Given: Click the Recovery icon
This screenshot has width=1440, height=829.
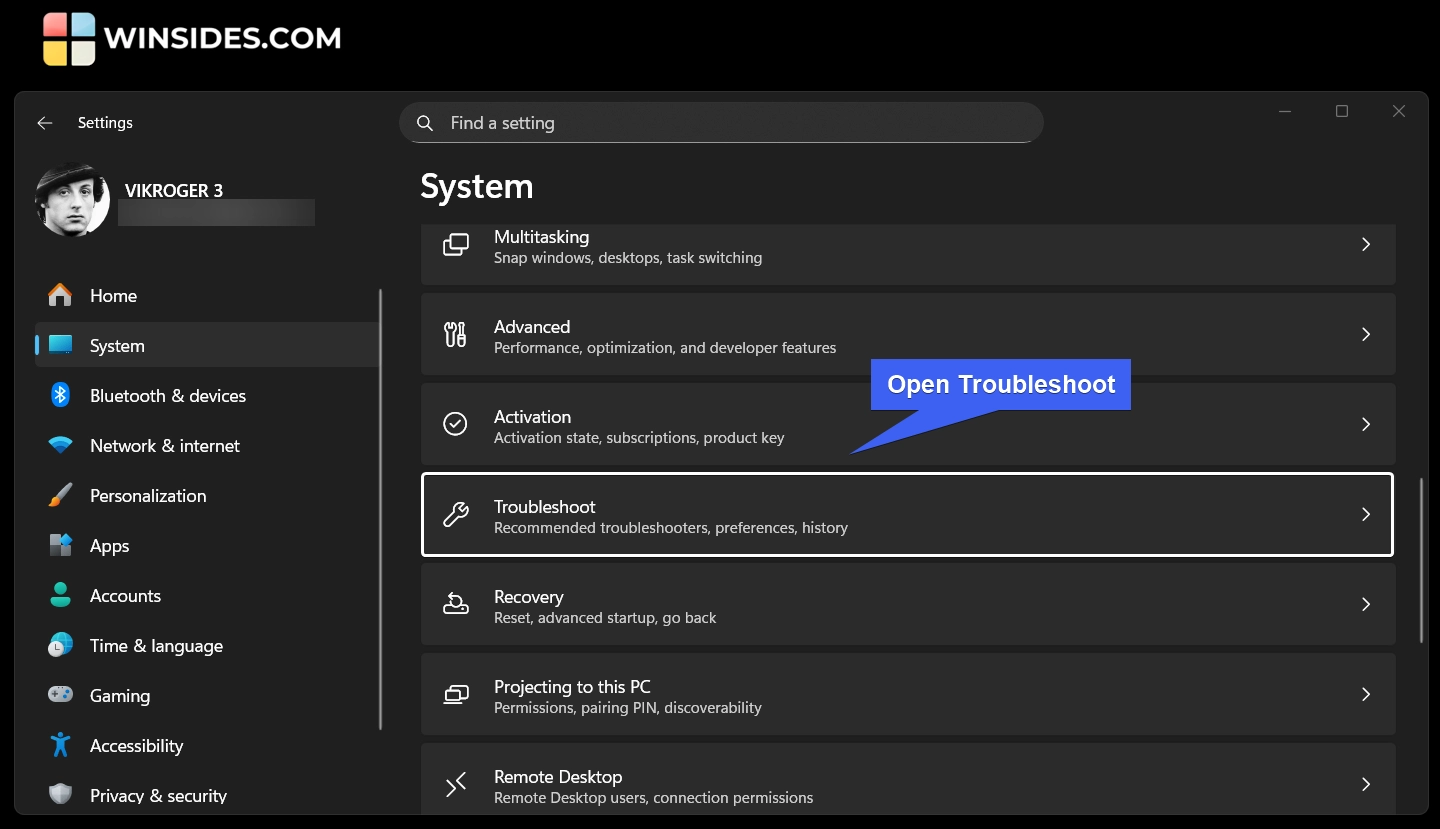Looking at the screenshot, I should pyautogui.click(x=455, y=604).
